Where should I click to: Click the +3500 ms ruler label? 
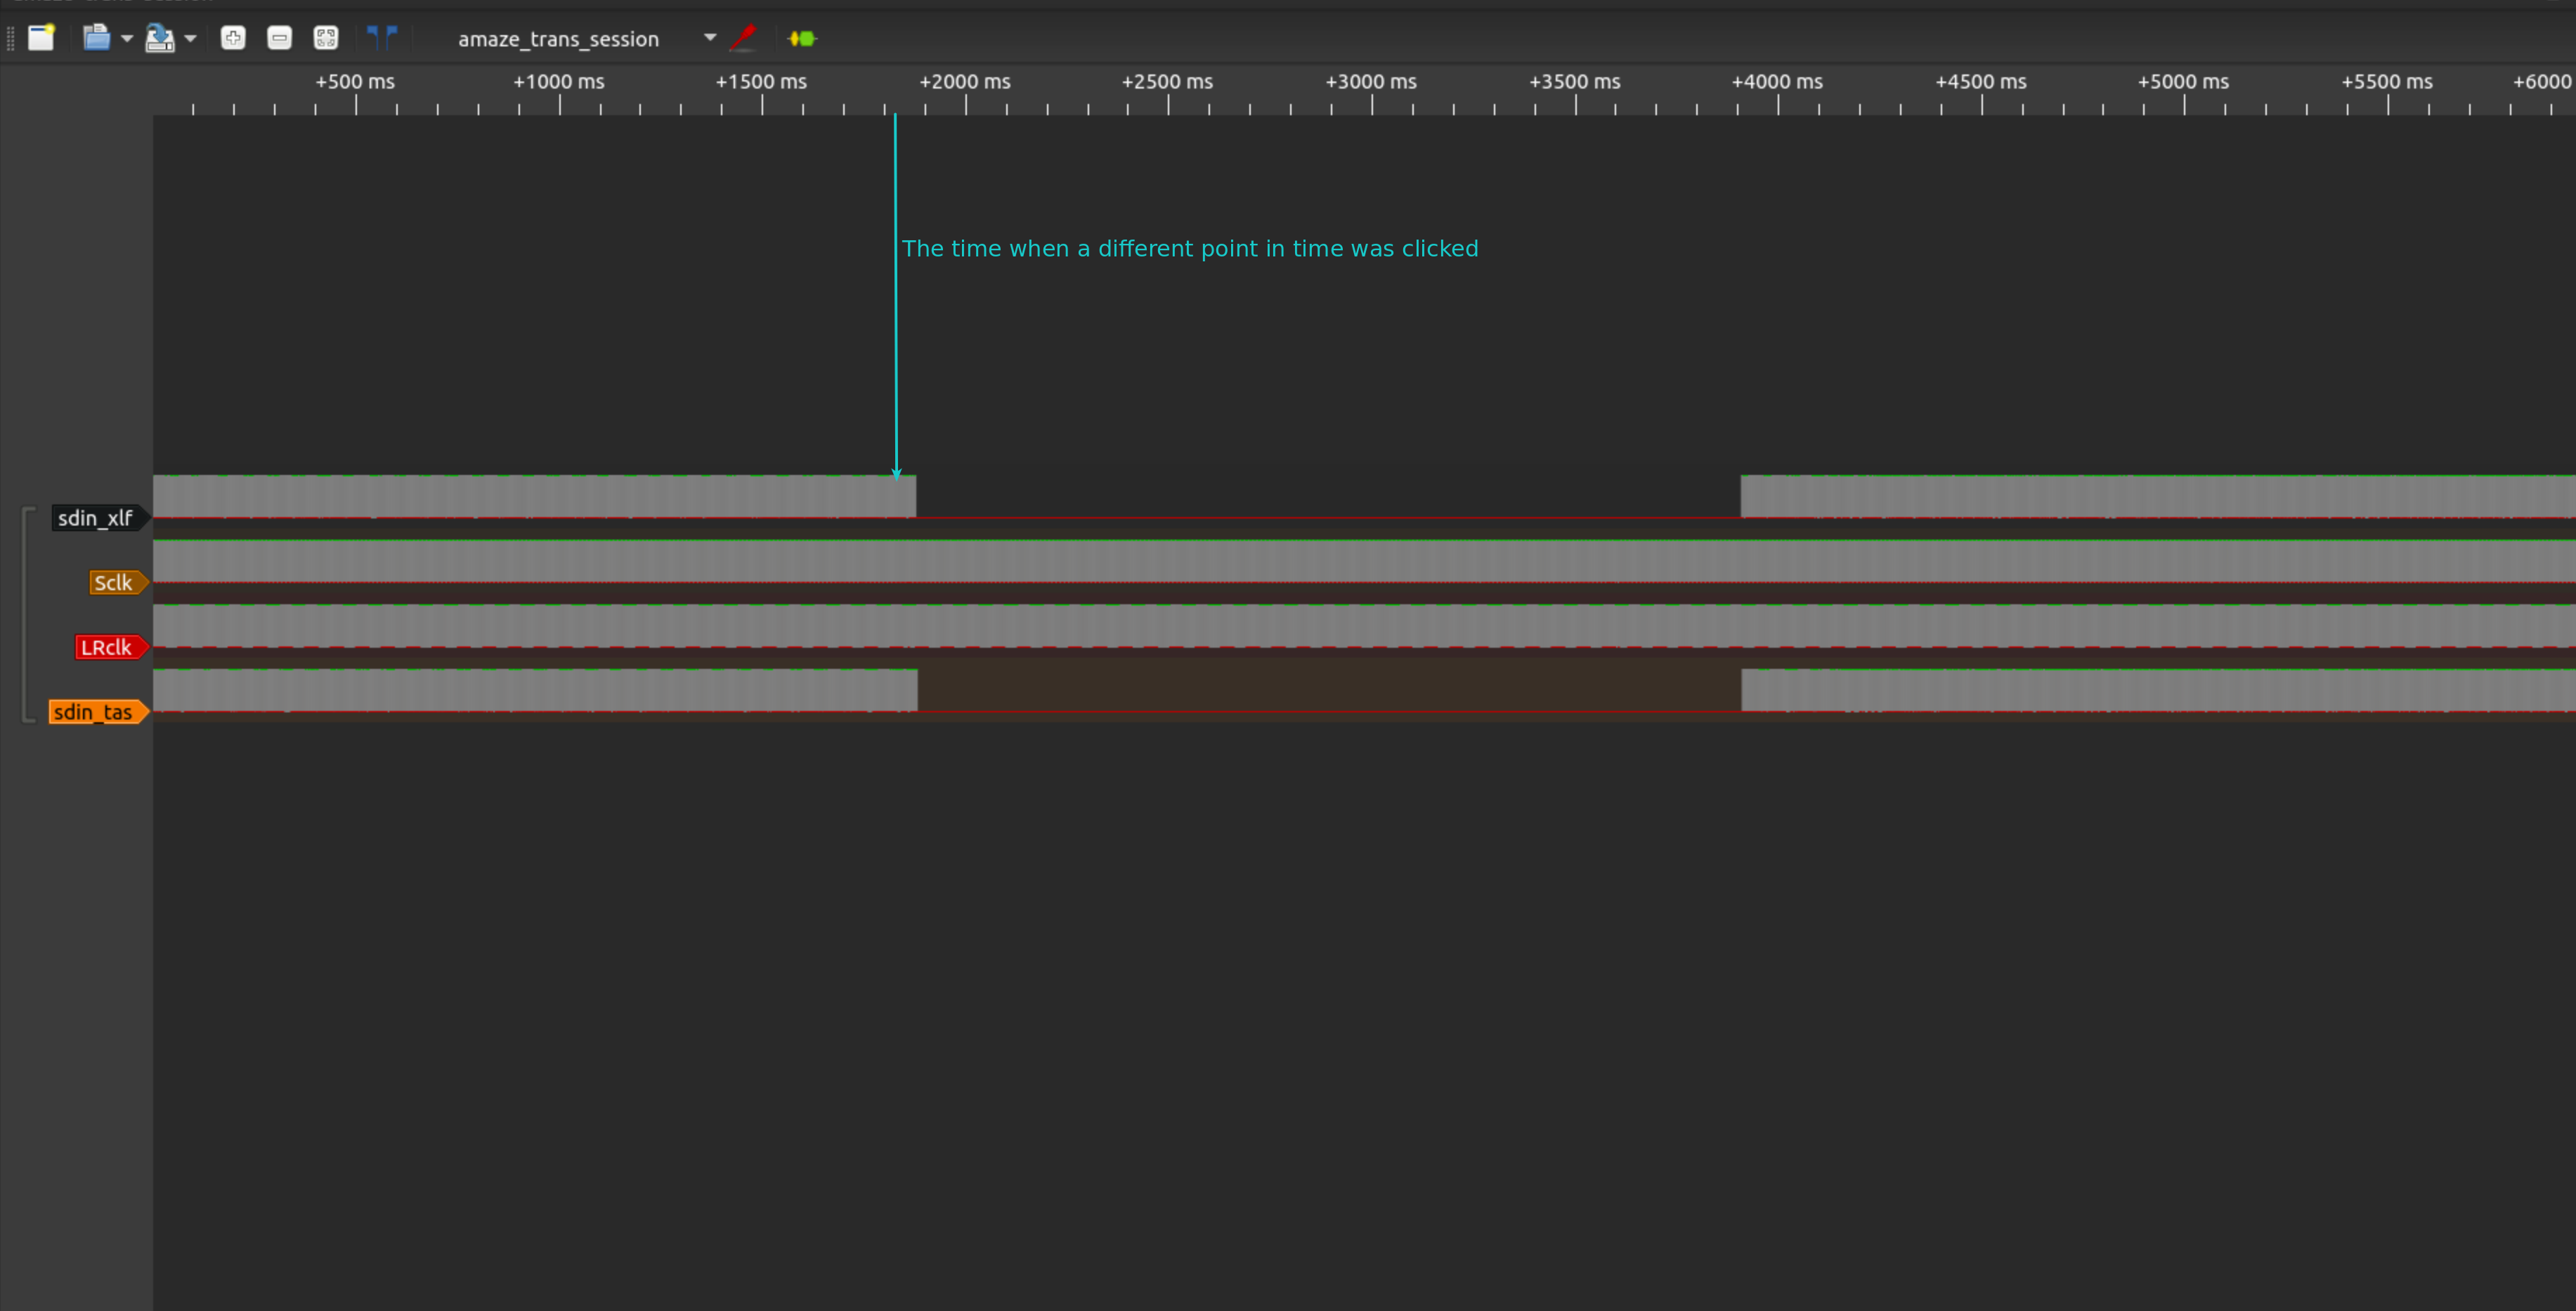(1575, 82)
